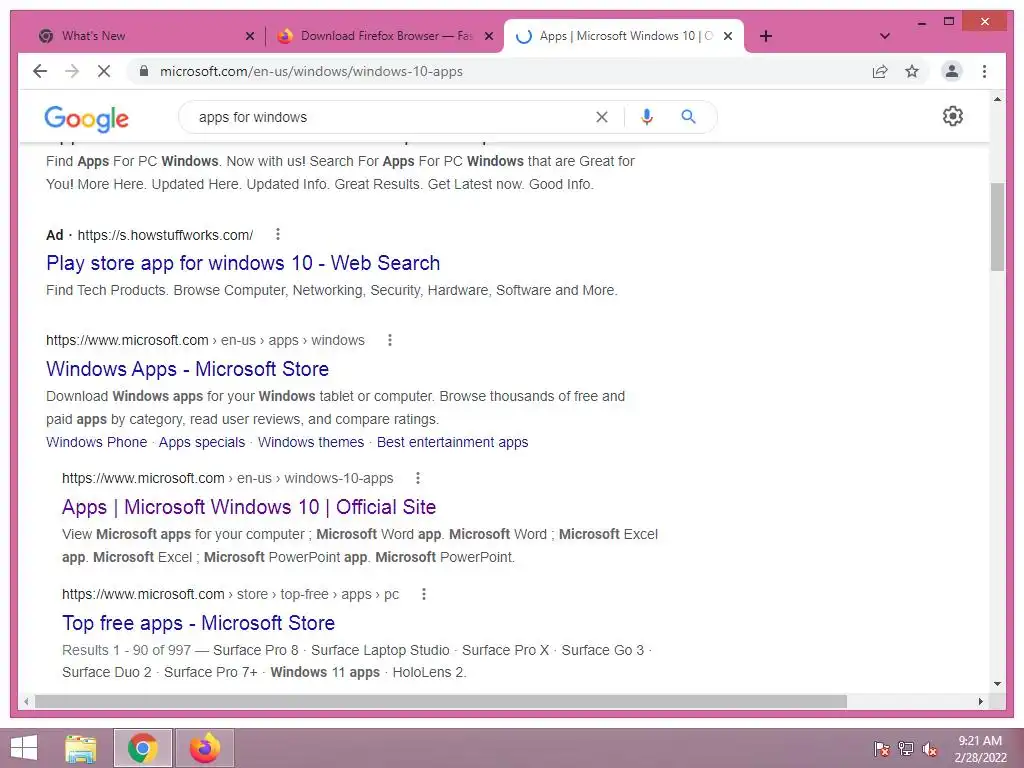Start voice search with the microphone

(647, 117)
